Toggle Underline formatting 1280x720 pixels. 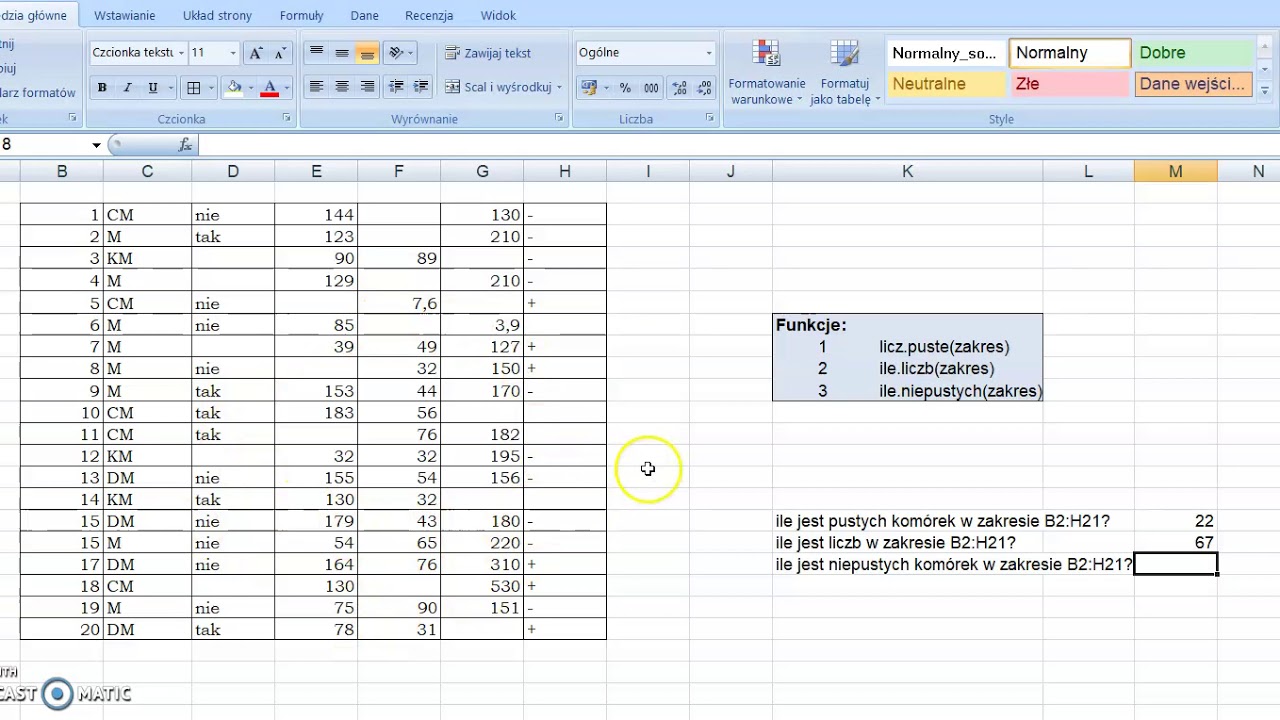(x=153, y=88)
